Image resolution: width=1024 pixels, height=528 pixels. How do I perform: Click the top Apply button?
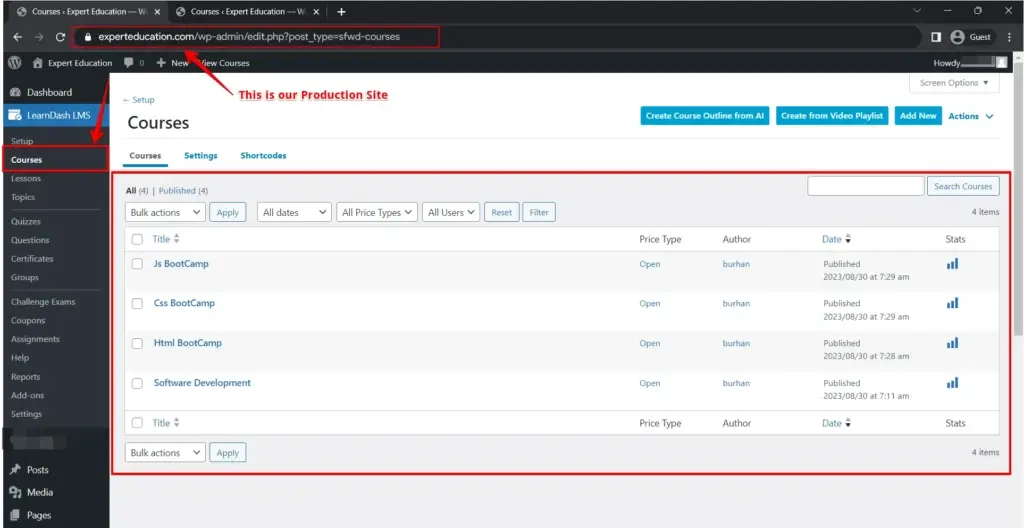(227, 212)
